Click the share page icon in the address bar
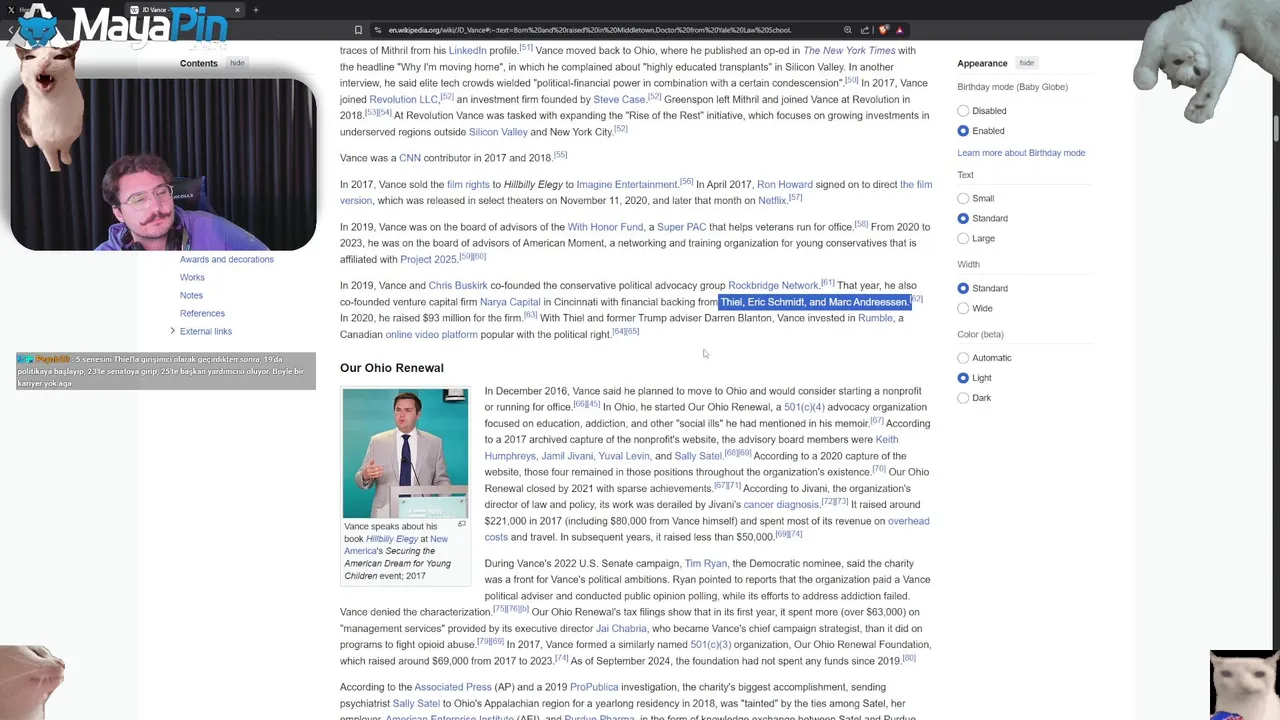This screenshot has height=720, width=1280. click(865, 30)
